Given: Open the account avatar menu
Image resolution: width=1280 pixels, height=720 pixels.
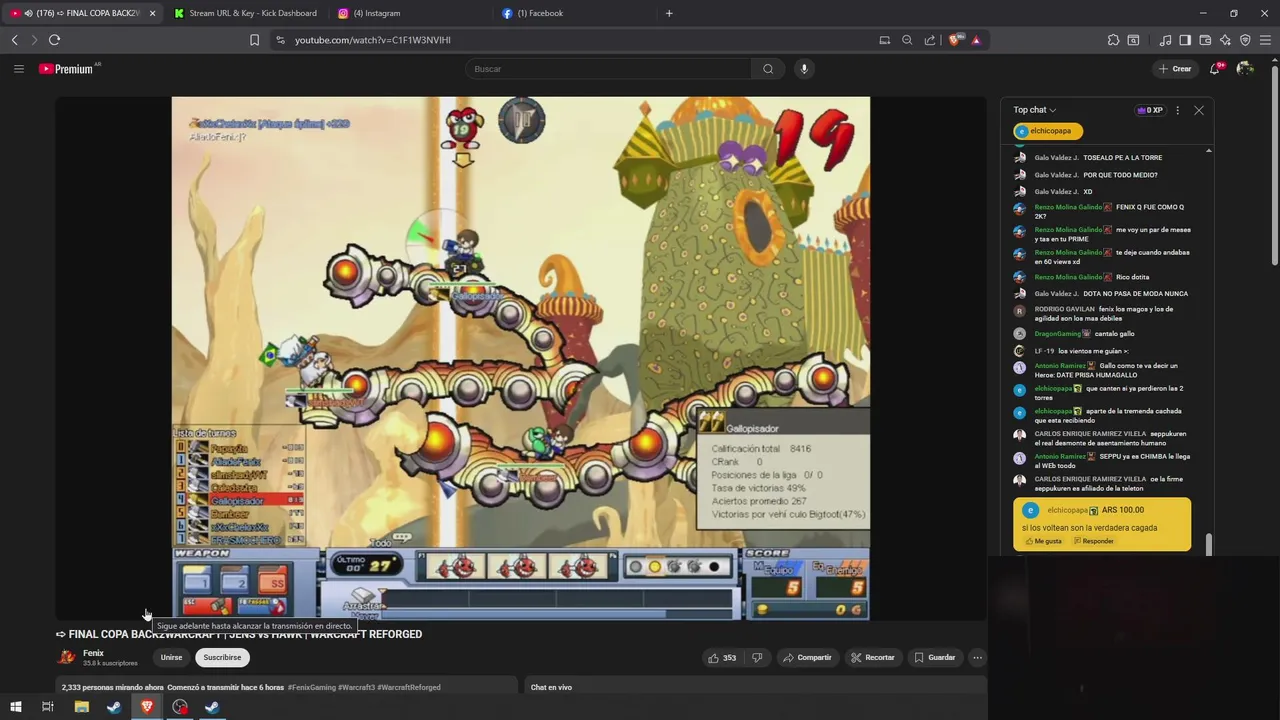Looking at the screenshot, I should click(1245, 69).
